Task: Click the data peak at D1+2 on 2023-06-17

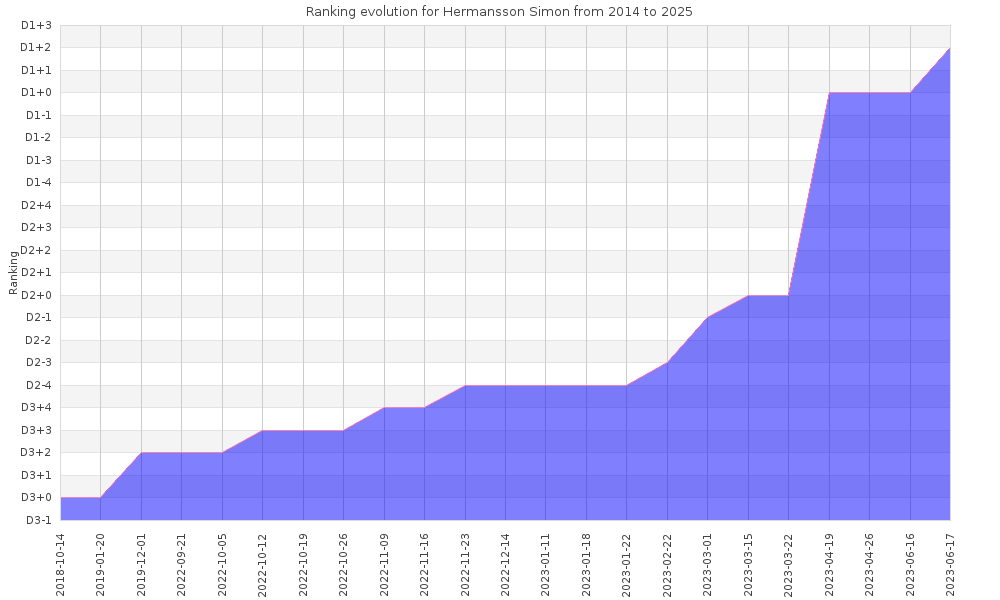Action: tap(949, 48)
